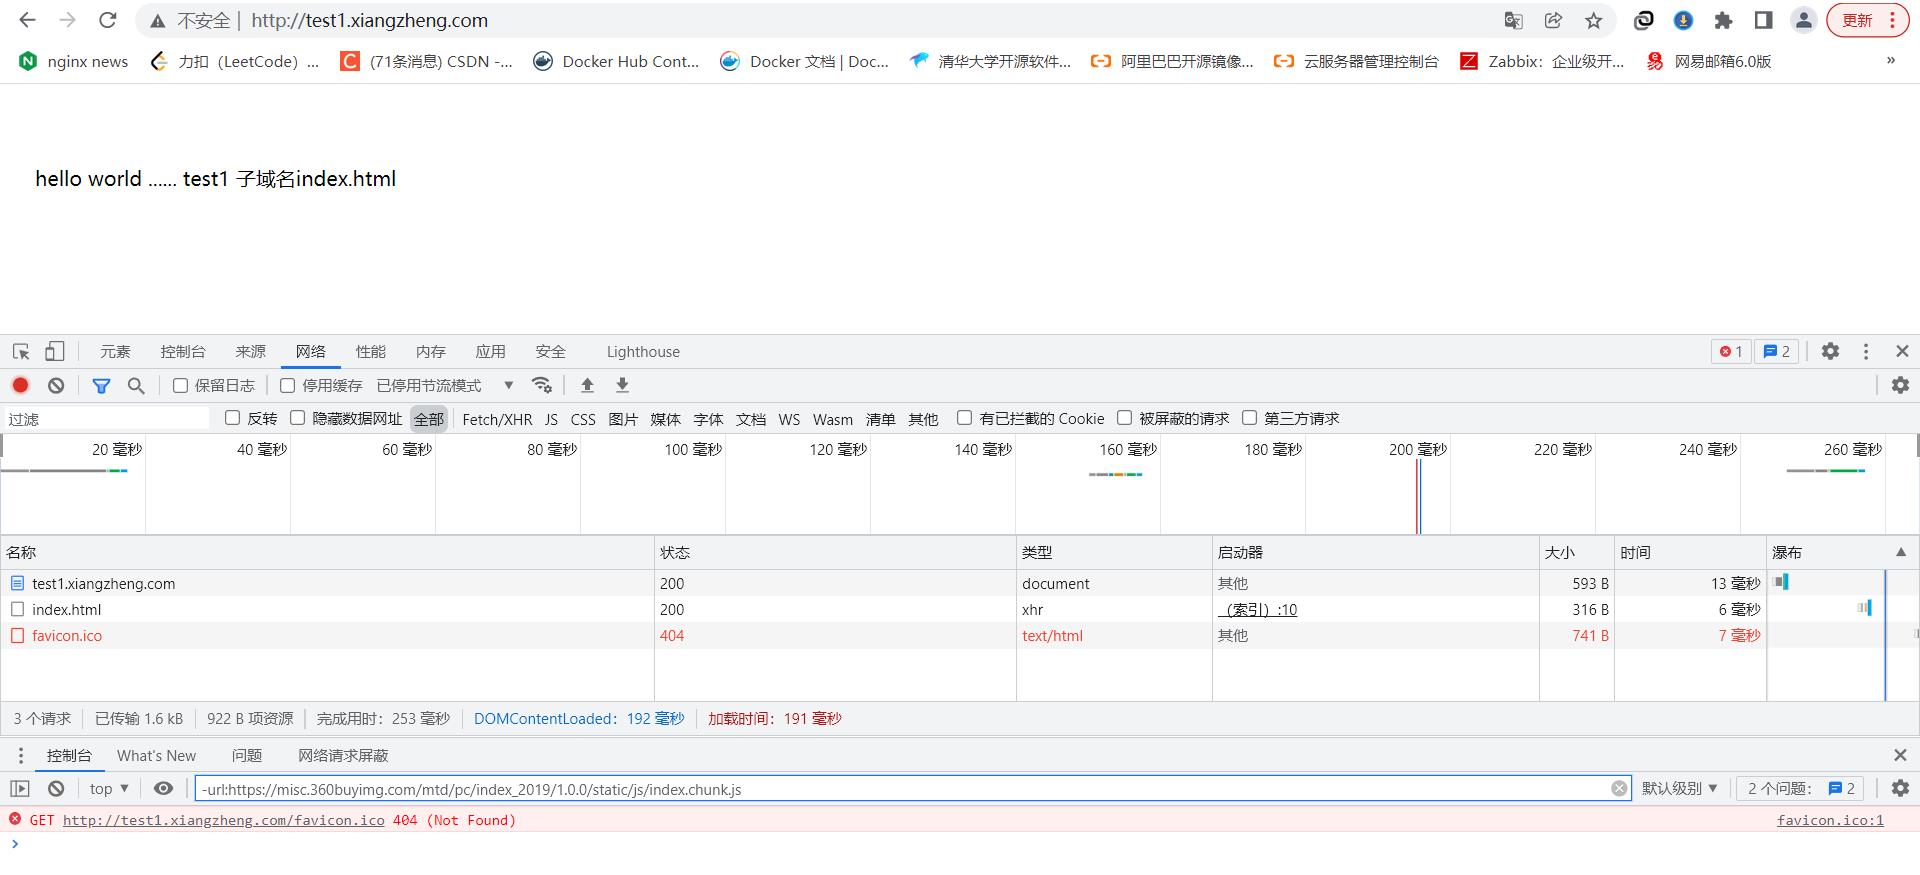Image resolution: width=1920 pixels, height=875 pixels.
Task: Open network search magnifier
Action: click(136, 385)
